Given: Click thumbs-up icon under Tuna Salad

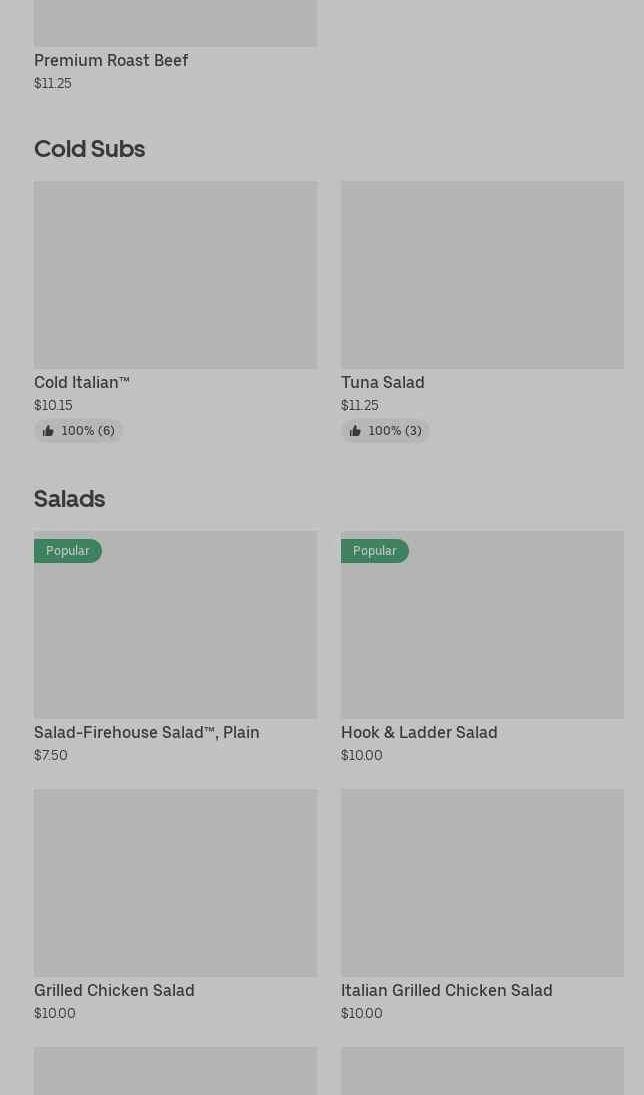Looking at the screenshot, I should [355, 431].
